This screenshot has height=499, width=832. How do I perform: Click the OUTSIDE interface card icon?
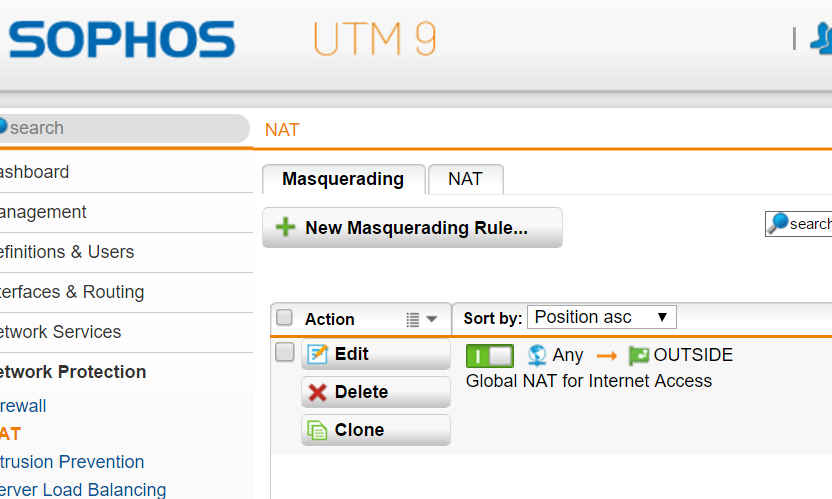coord(639,355)
